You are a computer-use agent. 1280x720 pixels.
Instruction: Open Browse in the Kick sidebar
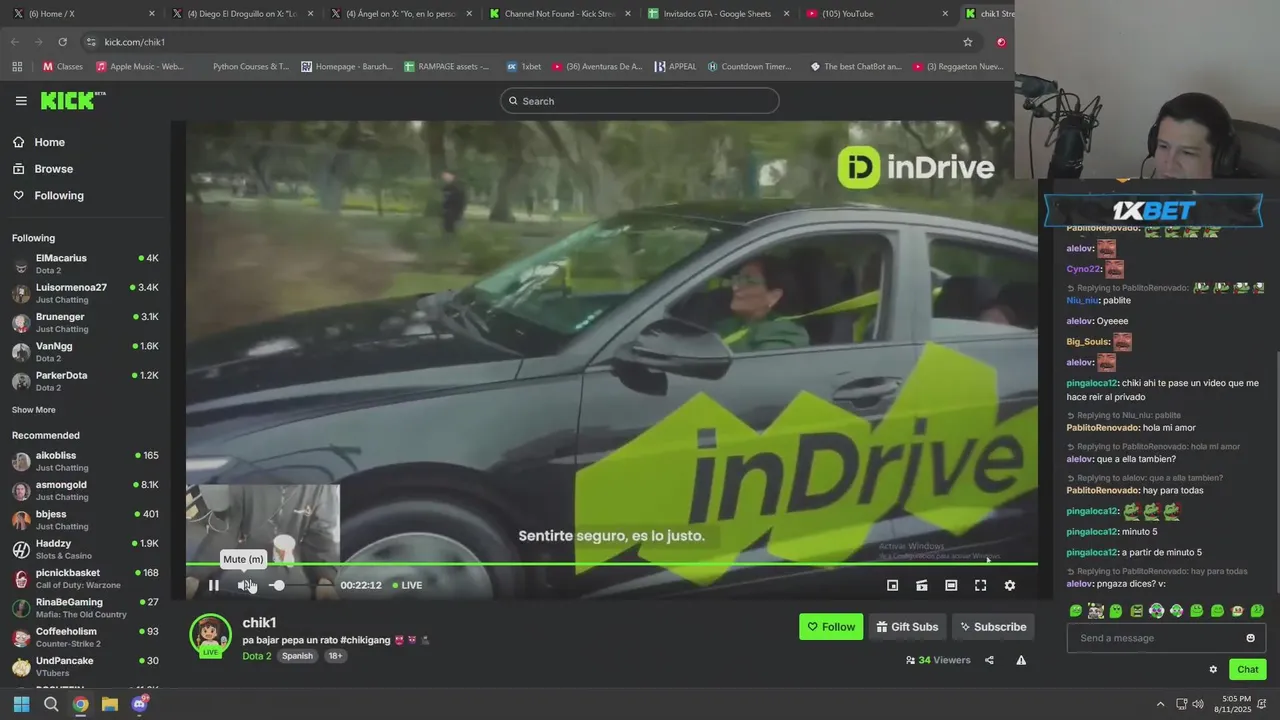pos(54,169)
